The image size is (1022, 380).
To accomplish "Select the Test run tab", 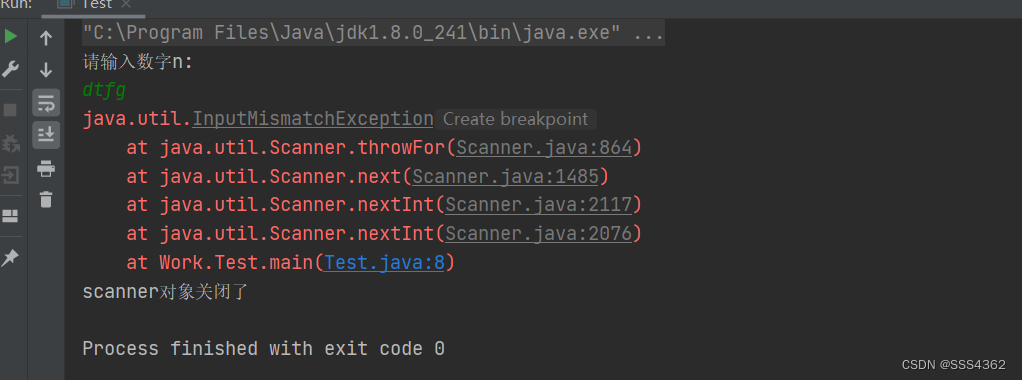I will click(x=95, y=5).
